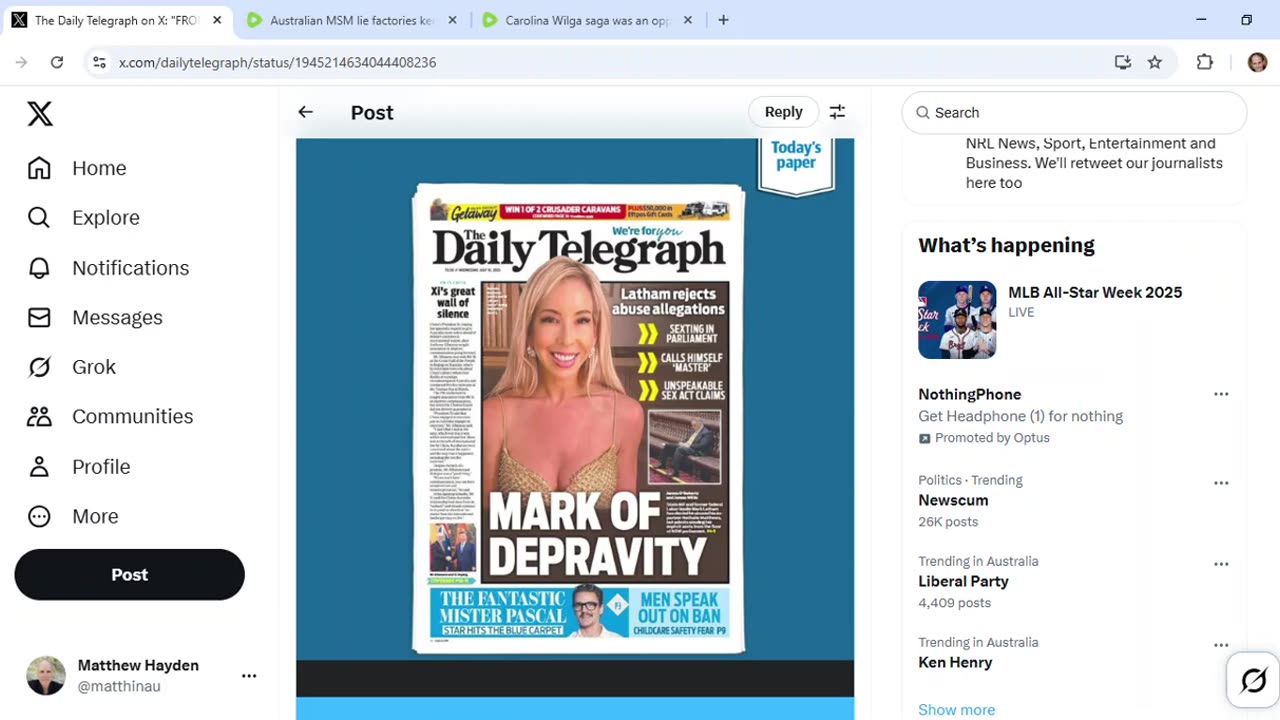The image size is (1280, 720).
Task: Open browser extensions puzzle icon
Action: pos(1205,62)
